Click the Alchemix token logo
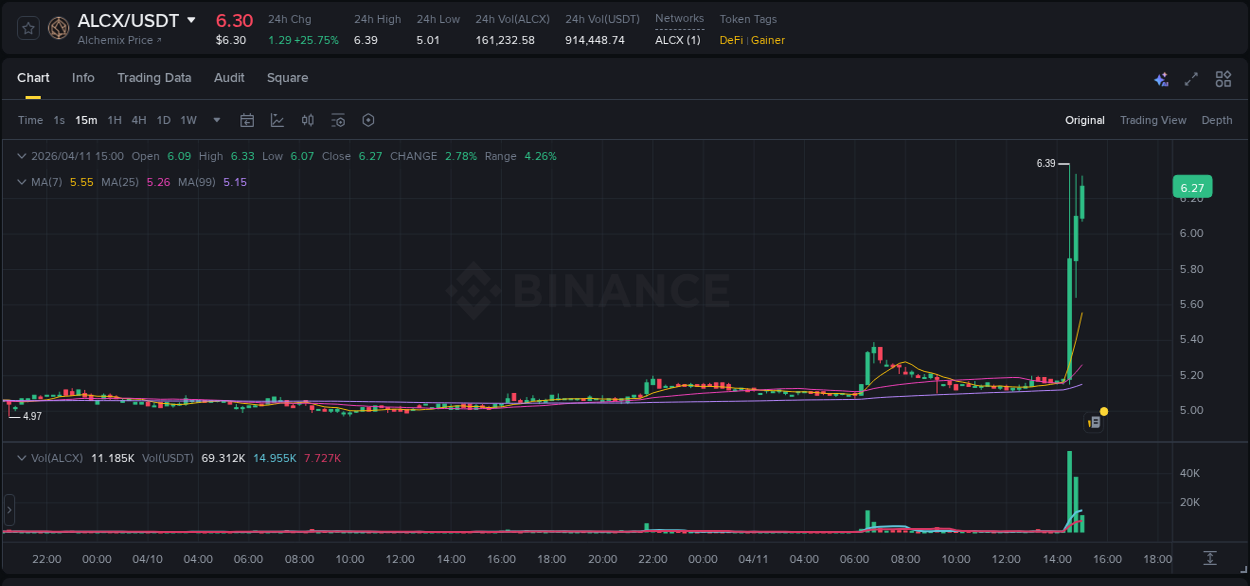 [59, 28]
